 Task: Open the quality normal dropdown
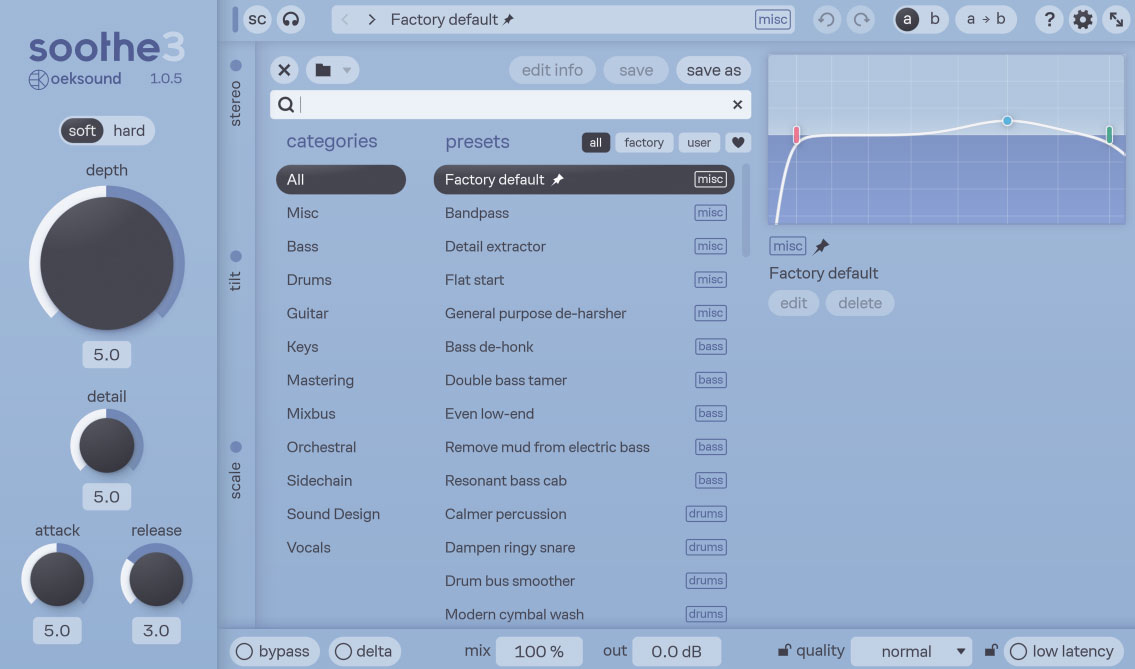pyautogui.click(x=911, y=651)
